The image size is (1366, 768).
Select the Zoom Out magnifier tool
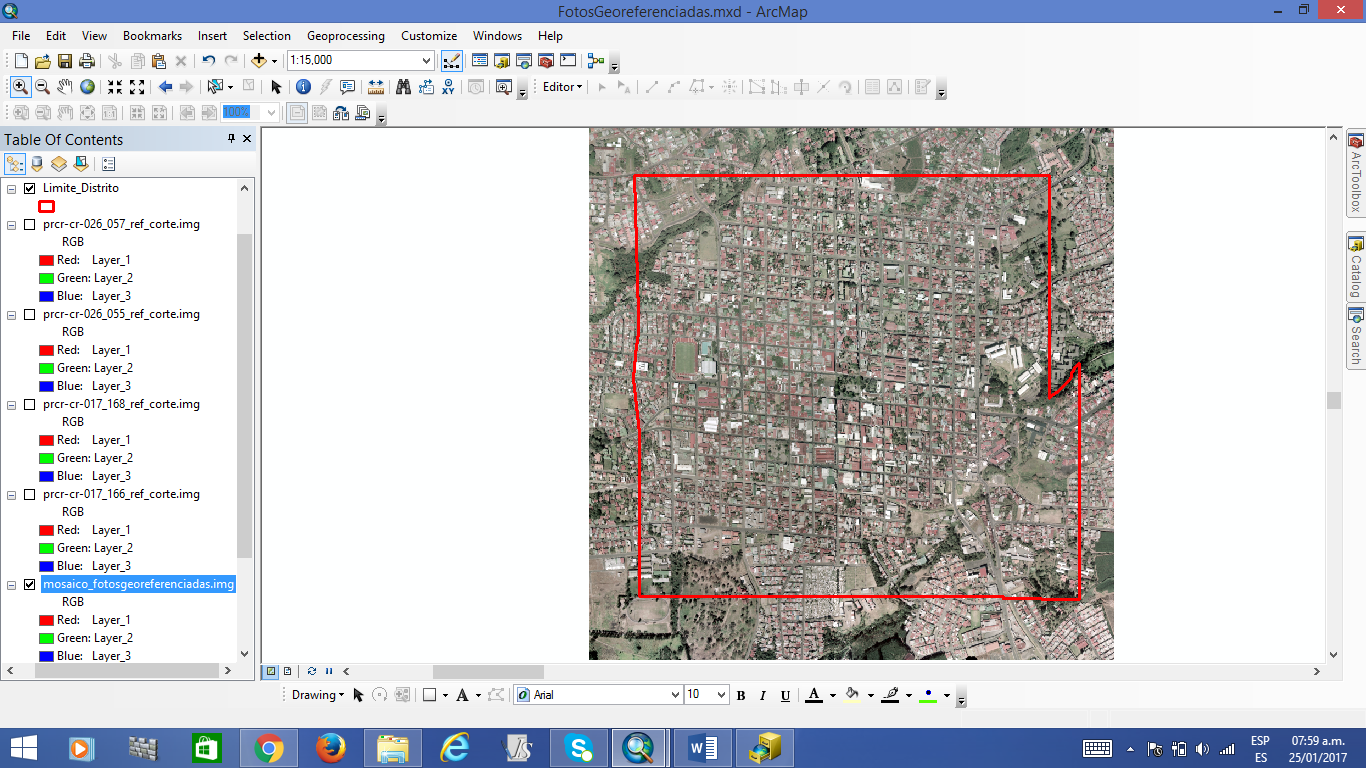coord(42,87)
